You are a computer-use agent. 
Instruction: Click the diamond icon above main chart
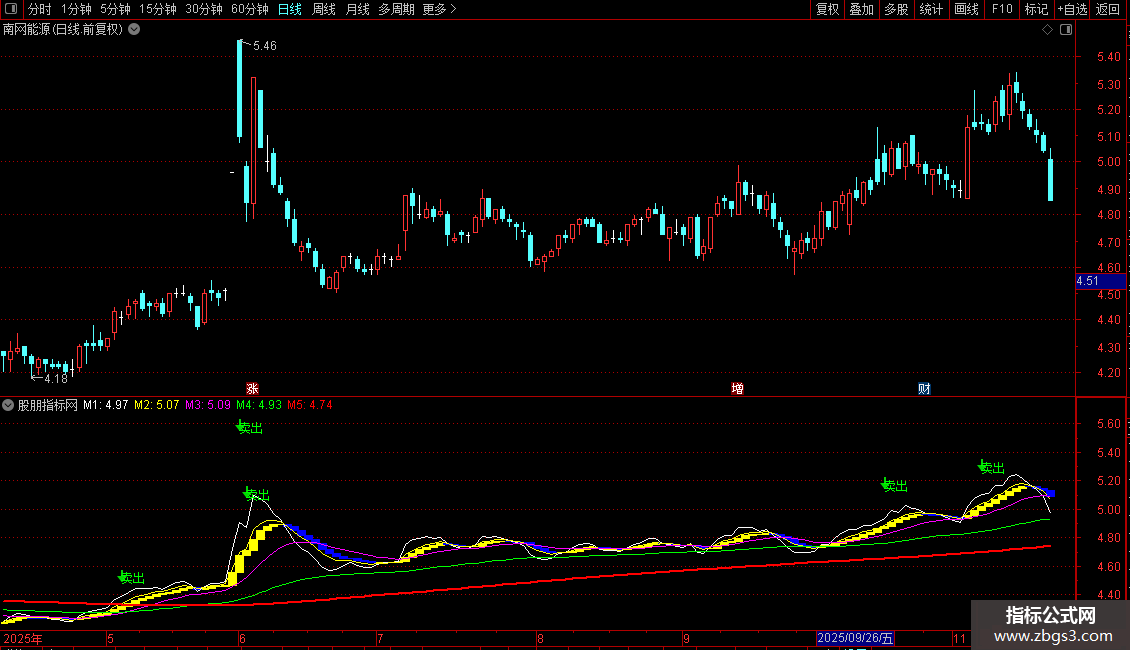coord(1048,30)
